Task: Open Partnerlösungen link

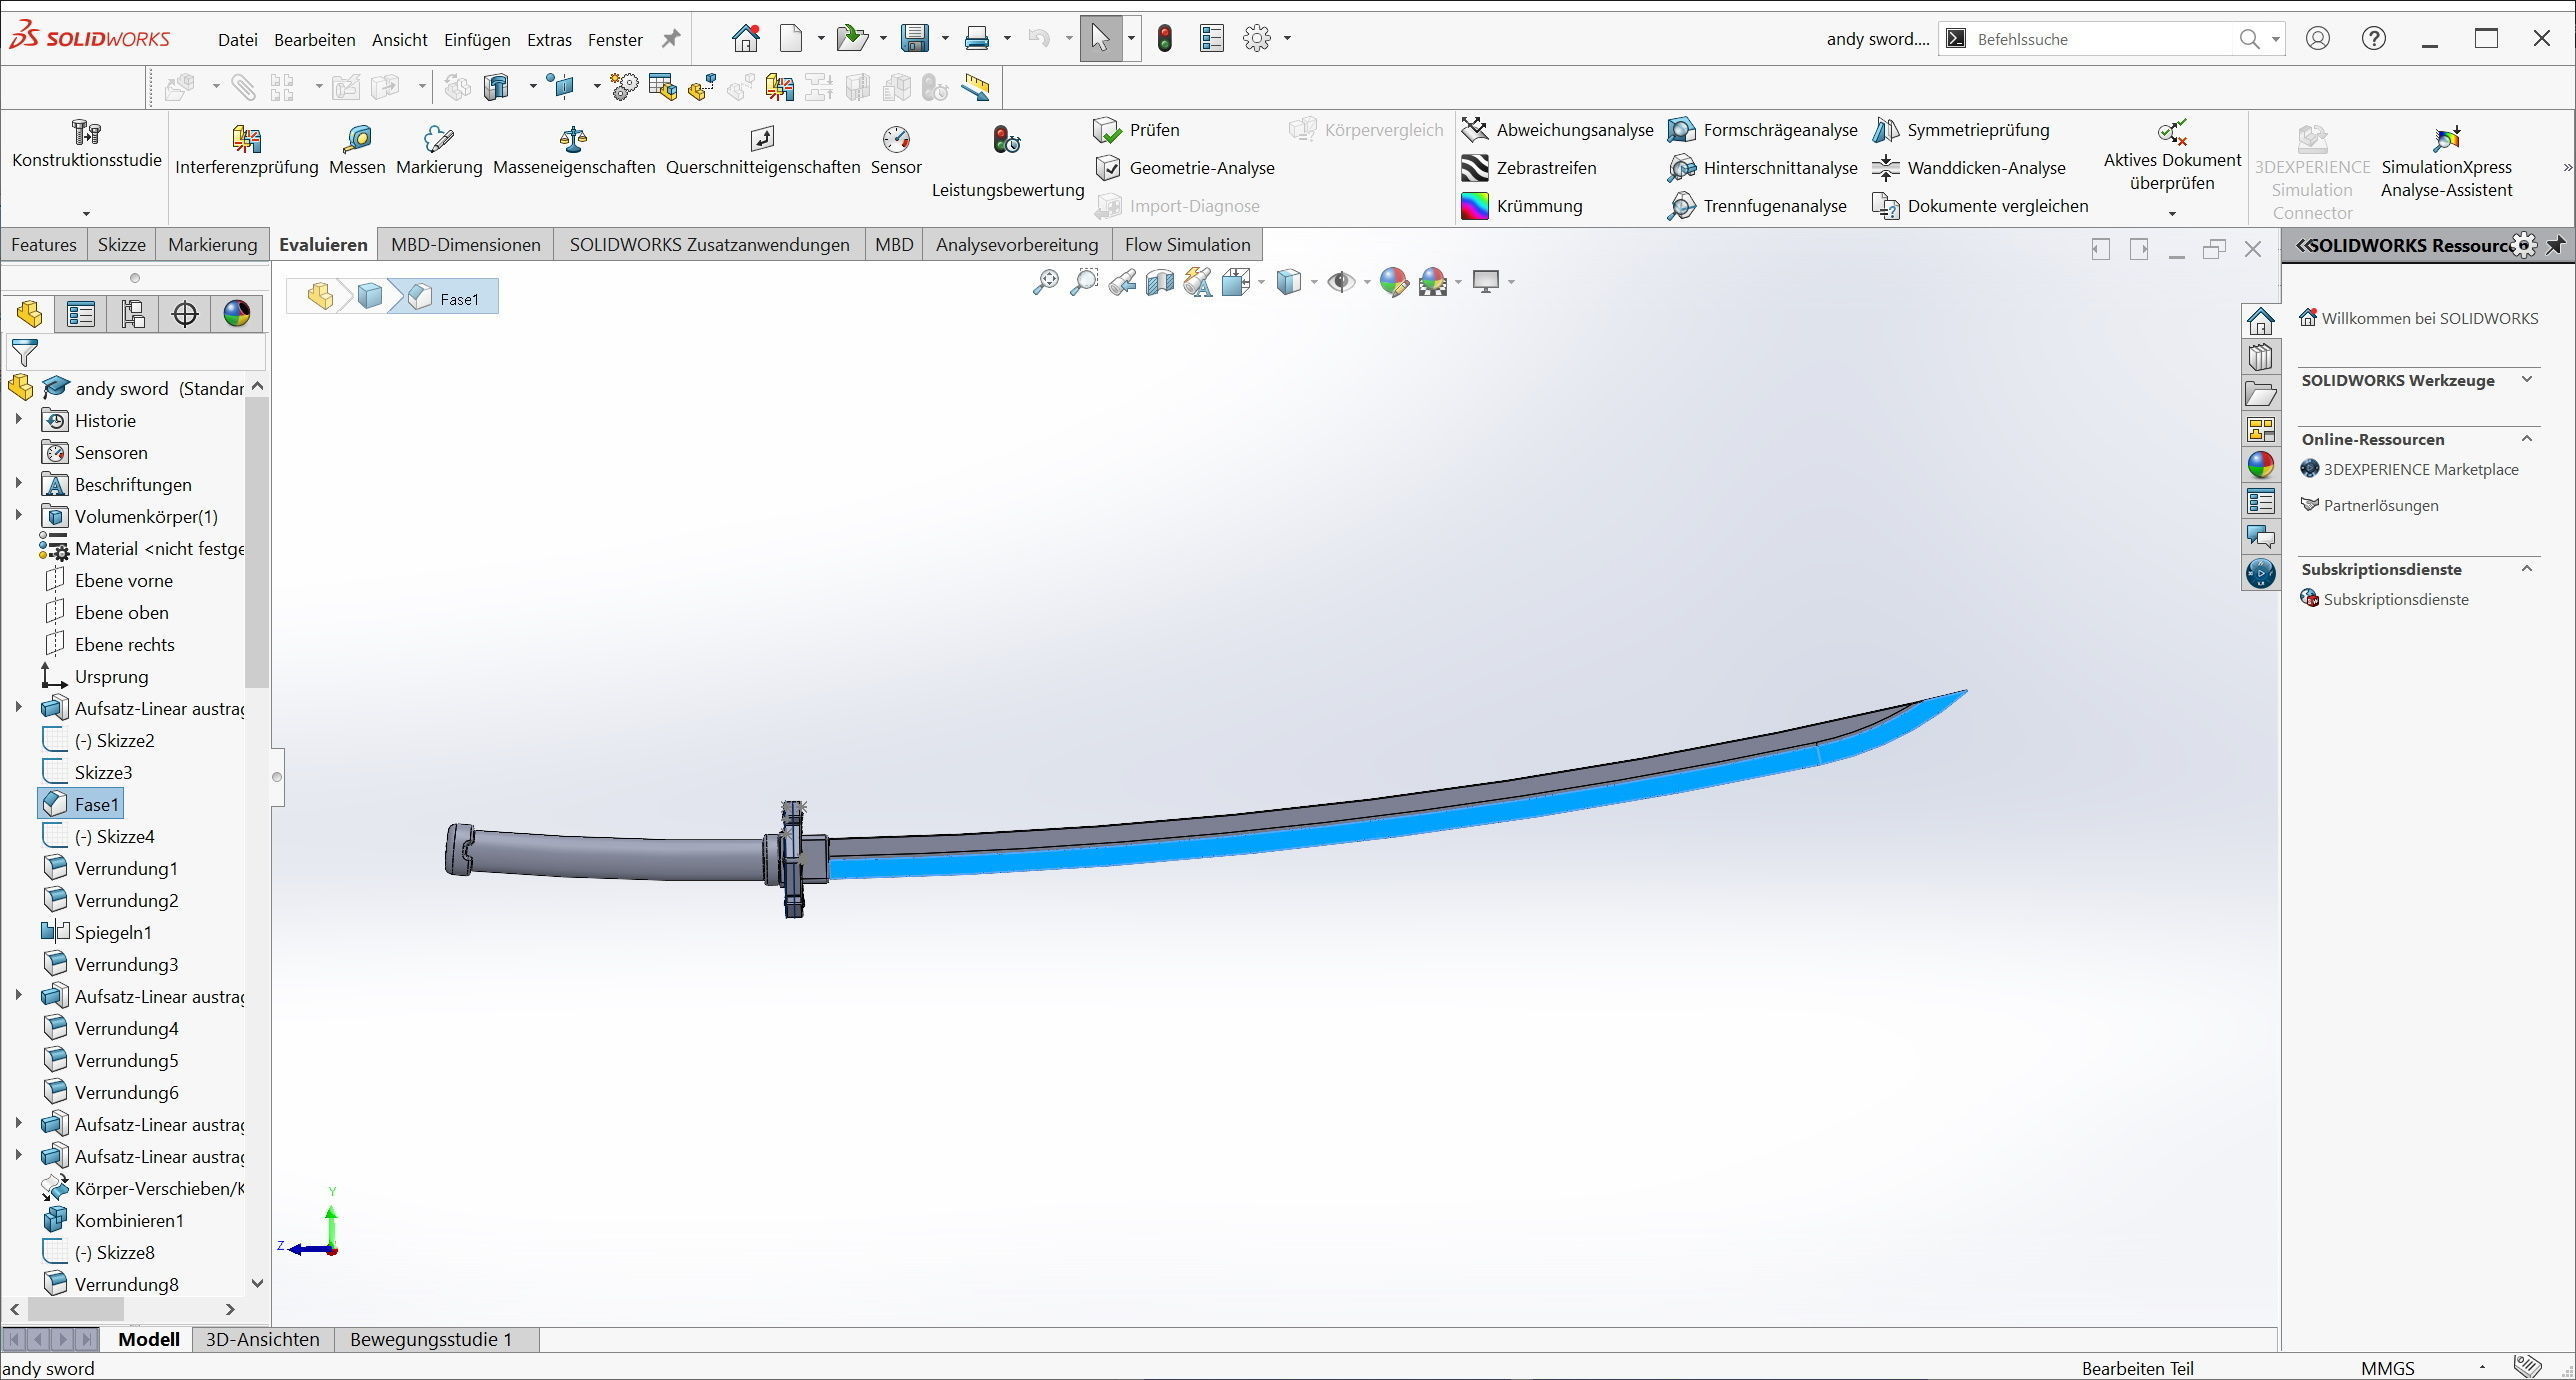Action: (x=2381, y=505)
